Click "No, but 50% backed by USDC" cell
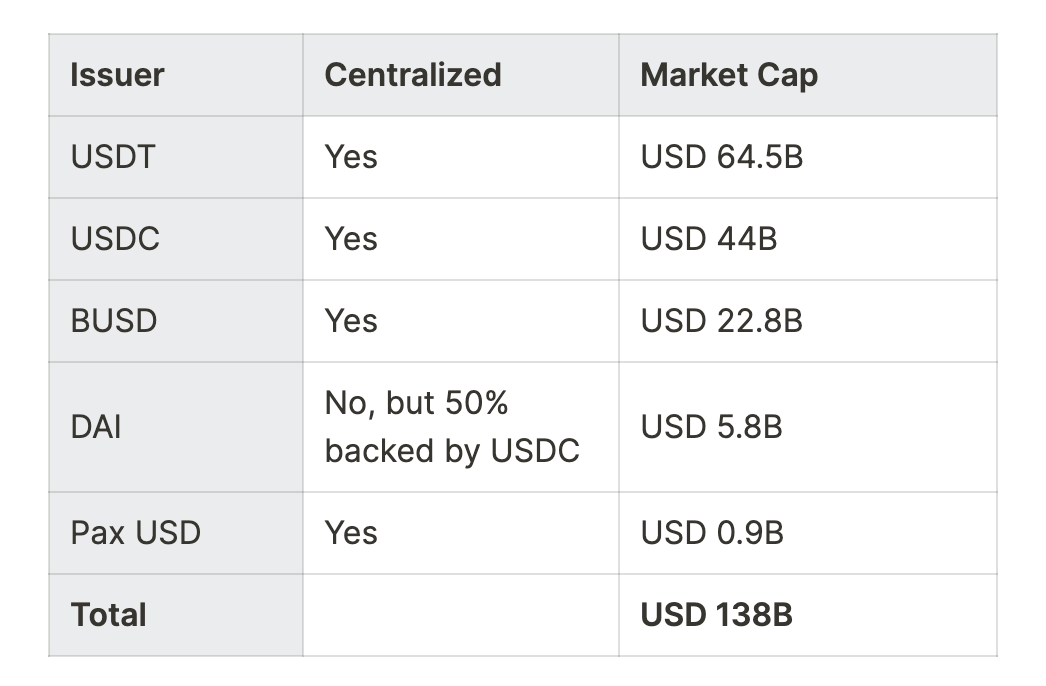The height and width of the screenshot is (686, 1046). click(x=452, y=427)
